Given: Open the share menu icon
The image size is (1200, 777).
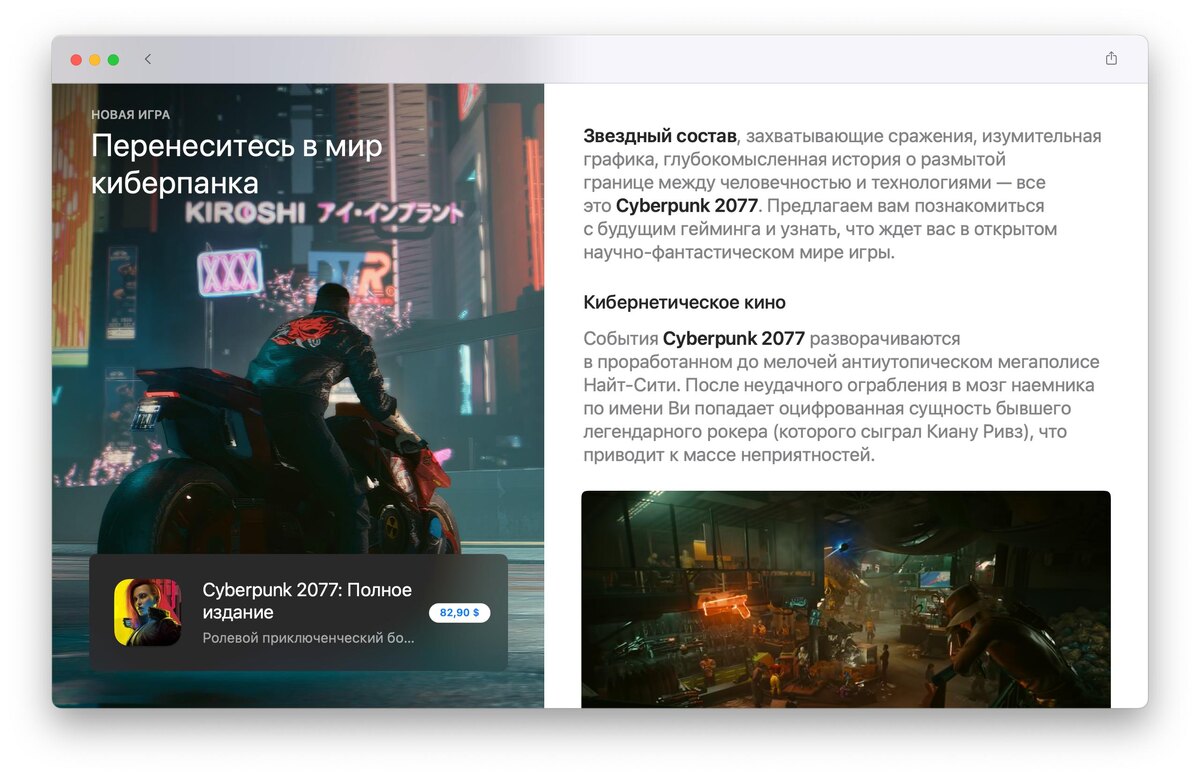Looking at the screenshot, I should tap(1111, 59).
